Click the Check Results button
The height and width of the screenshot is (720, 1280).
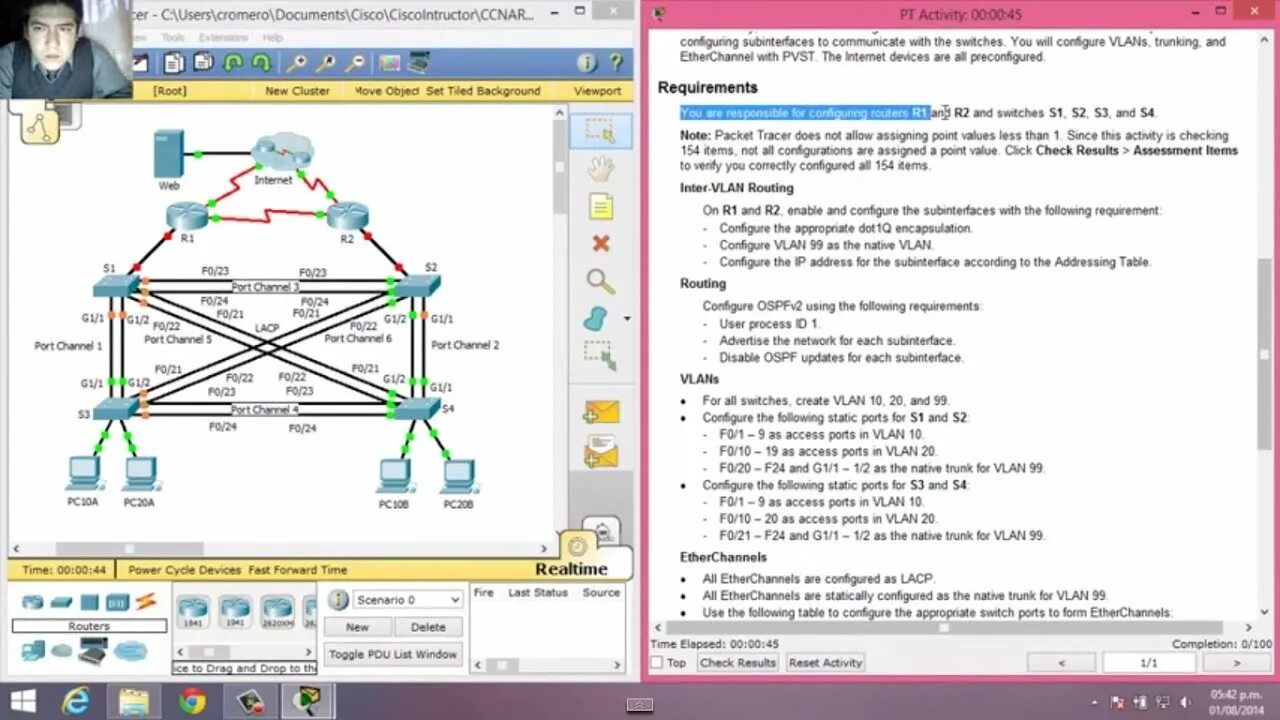click(x=737, y=662)
